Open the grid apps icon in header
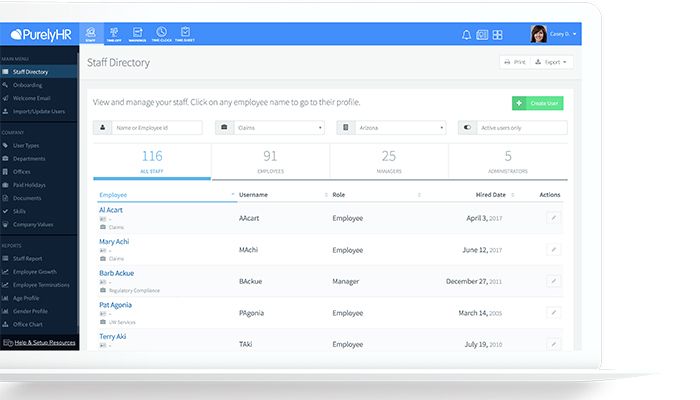This screenshot has width=700, height=400. click(x=497, y=35)
